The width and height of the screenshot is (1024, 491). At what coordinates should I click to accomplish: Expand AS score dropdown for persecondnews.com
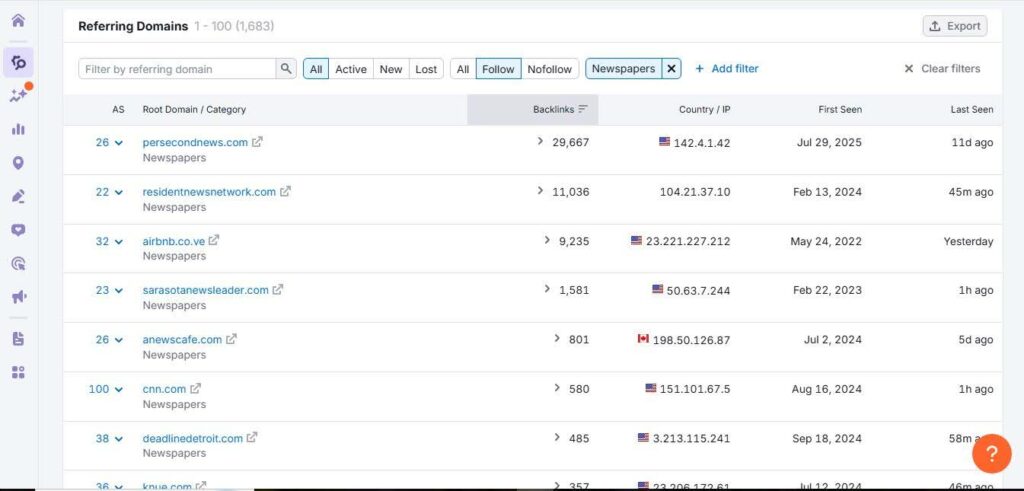point(119,143)
